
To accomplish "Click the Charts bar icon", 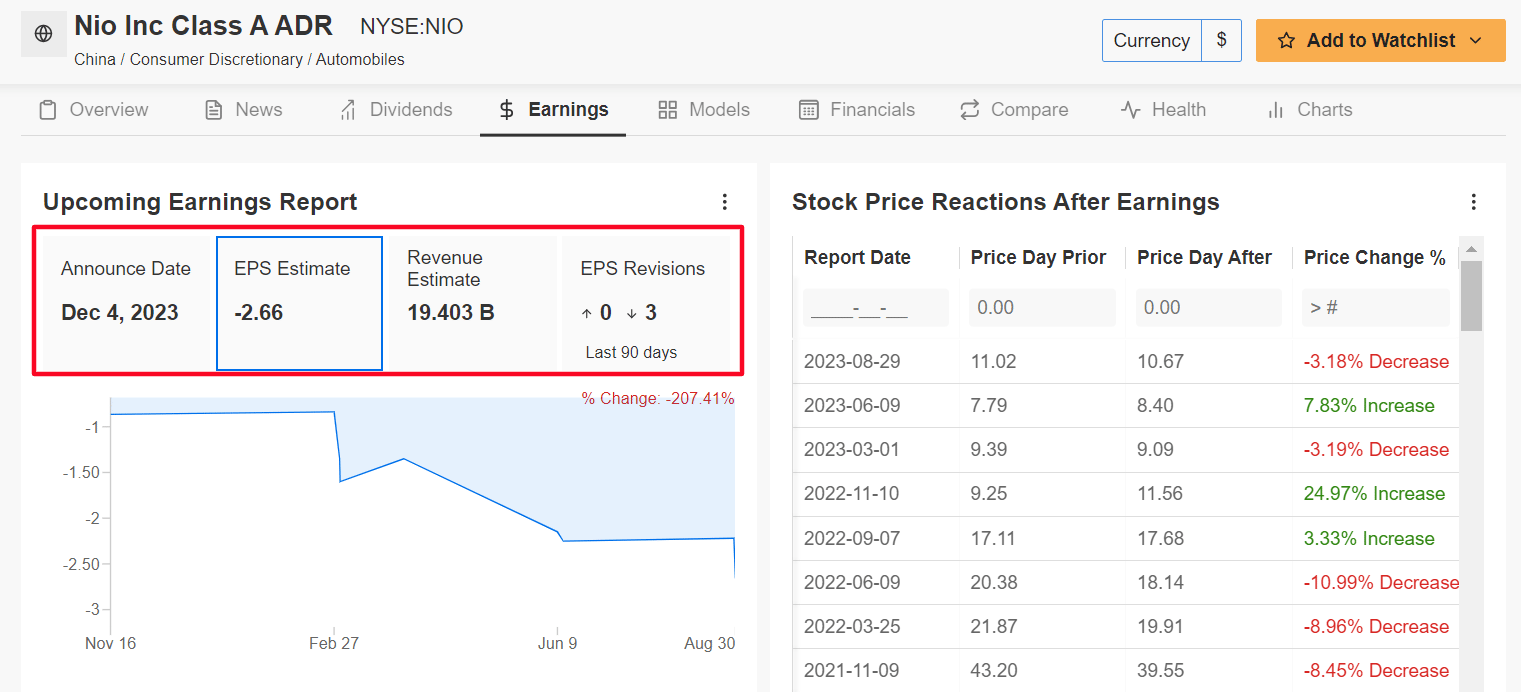I will tap(1276, 110).
